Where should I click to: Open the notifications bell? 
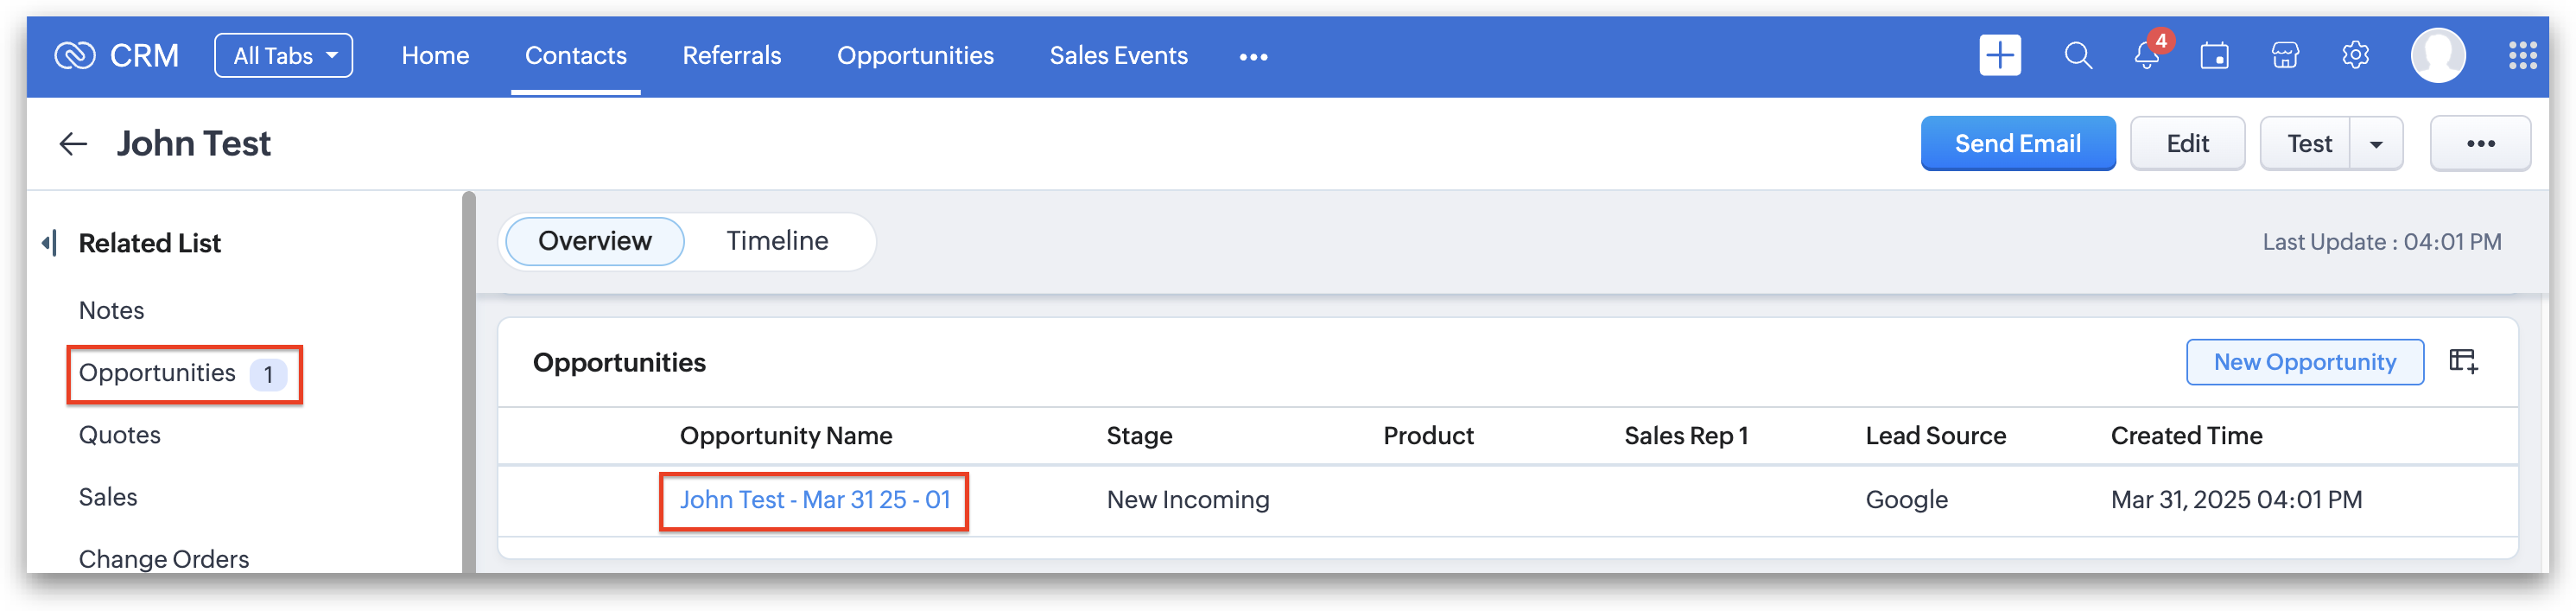2146,56
